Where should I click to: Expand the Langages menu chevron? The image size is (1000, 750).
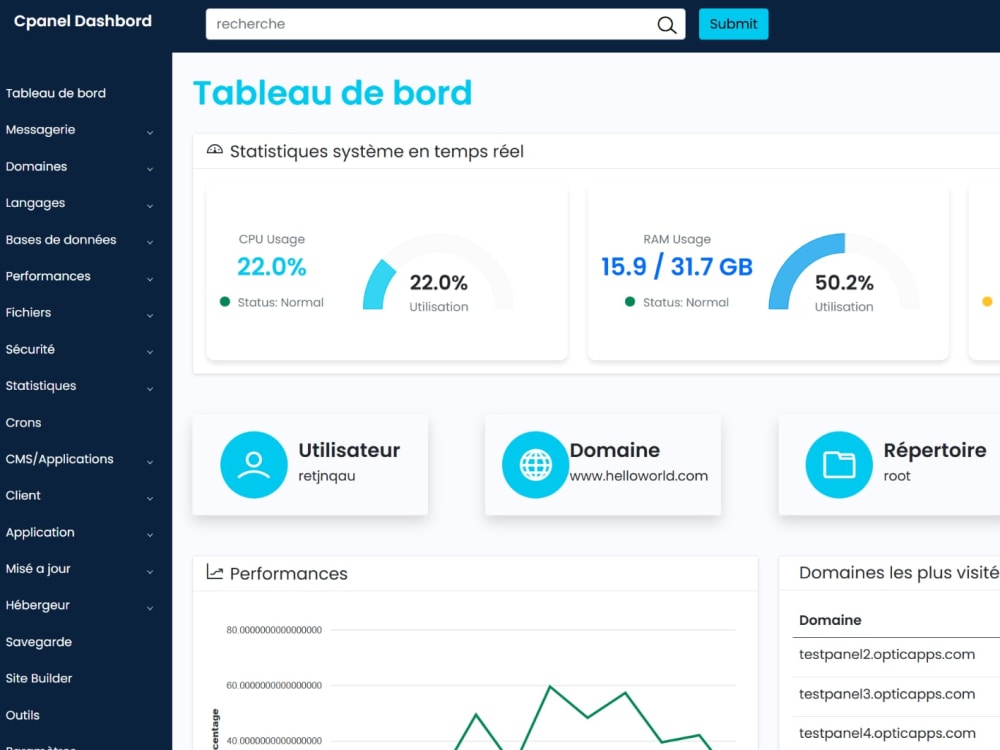click(150, 206)
